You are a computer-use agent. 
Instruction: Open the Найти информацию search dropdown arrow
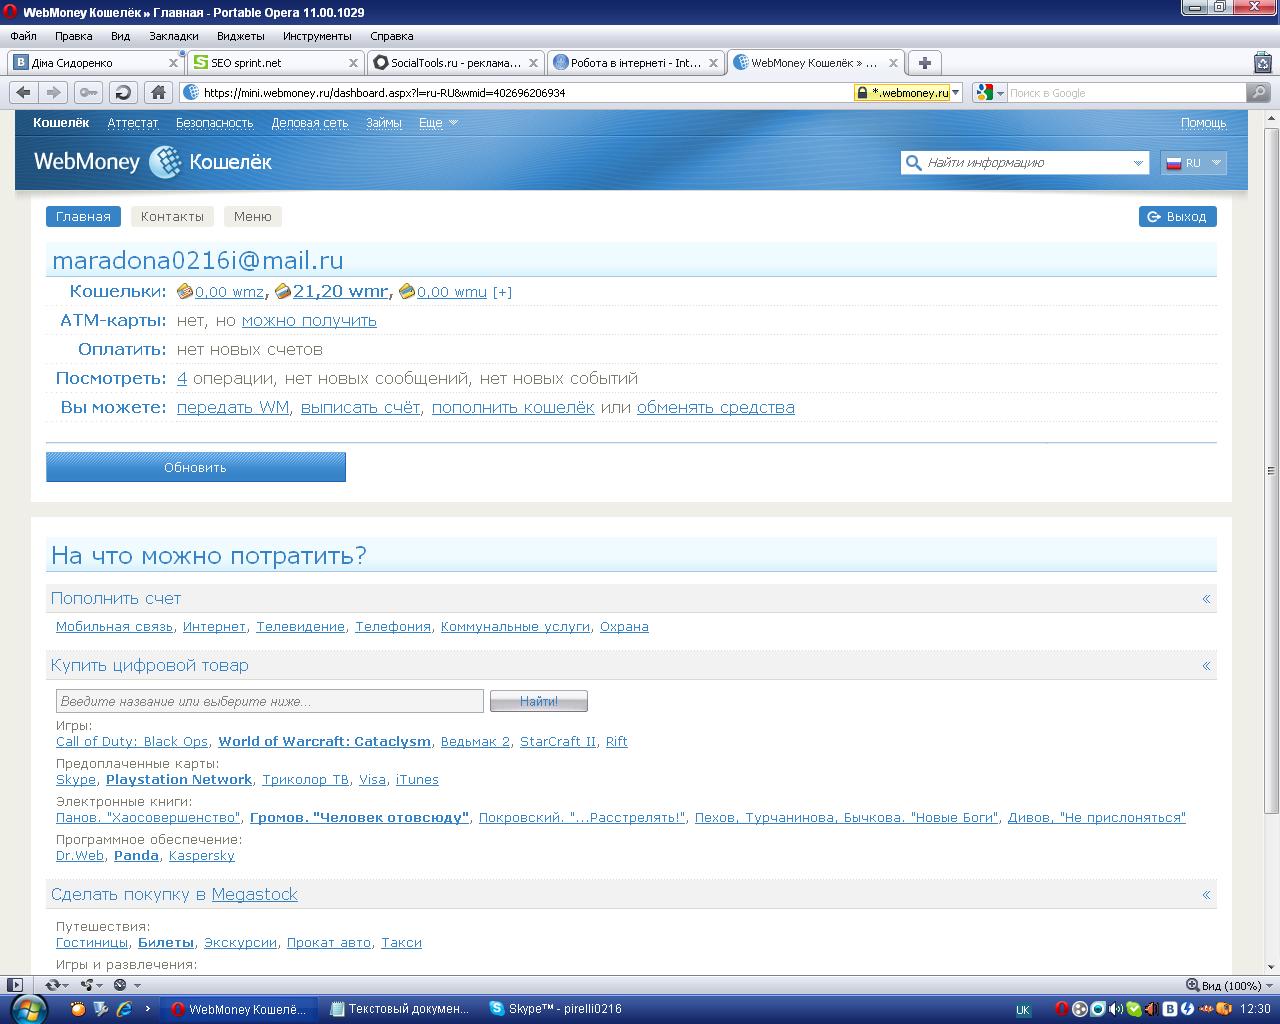pos(1138,163)
